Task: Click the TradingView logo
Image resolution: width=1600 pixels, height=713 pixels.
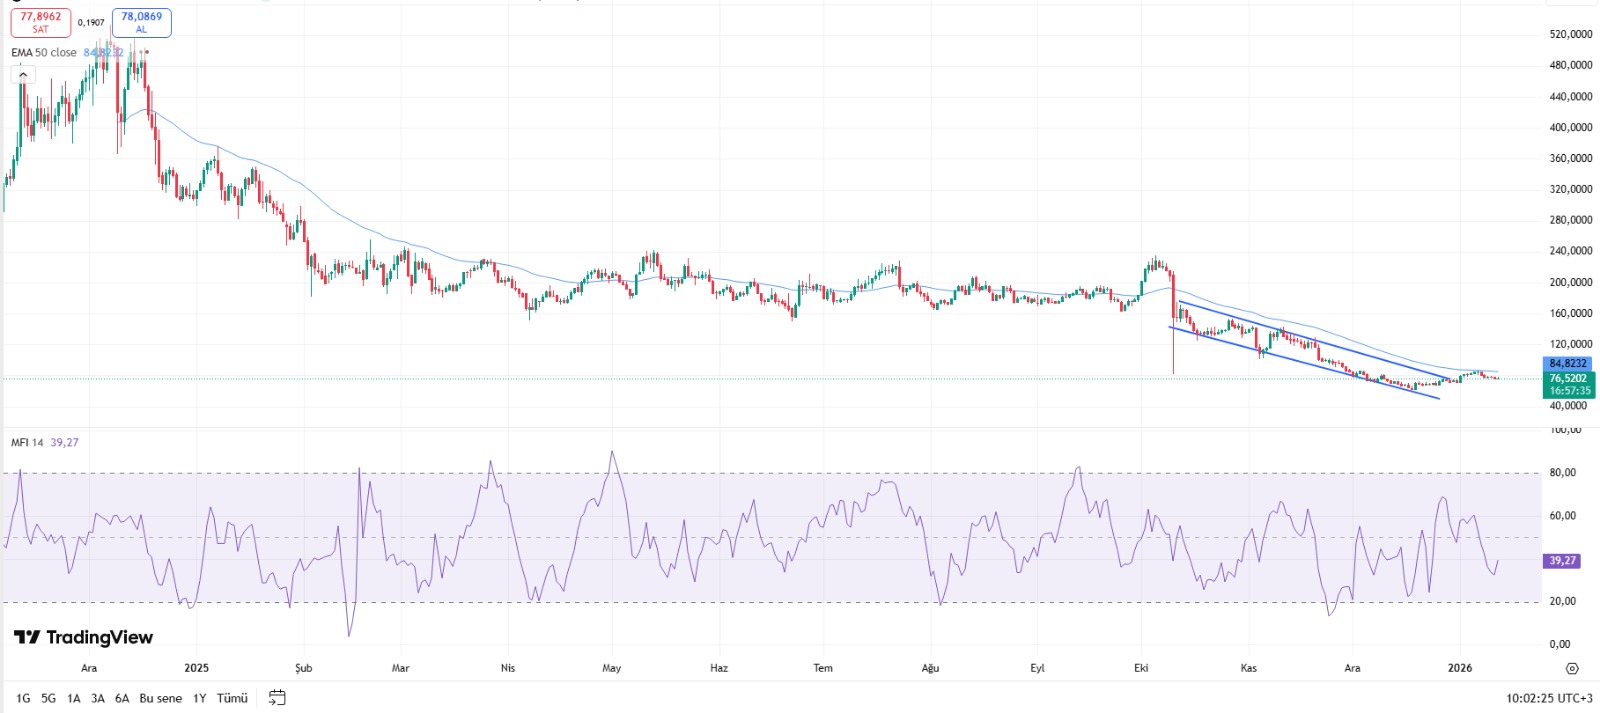Action: [x=84, y=637]
